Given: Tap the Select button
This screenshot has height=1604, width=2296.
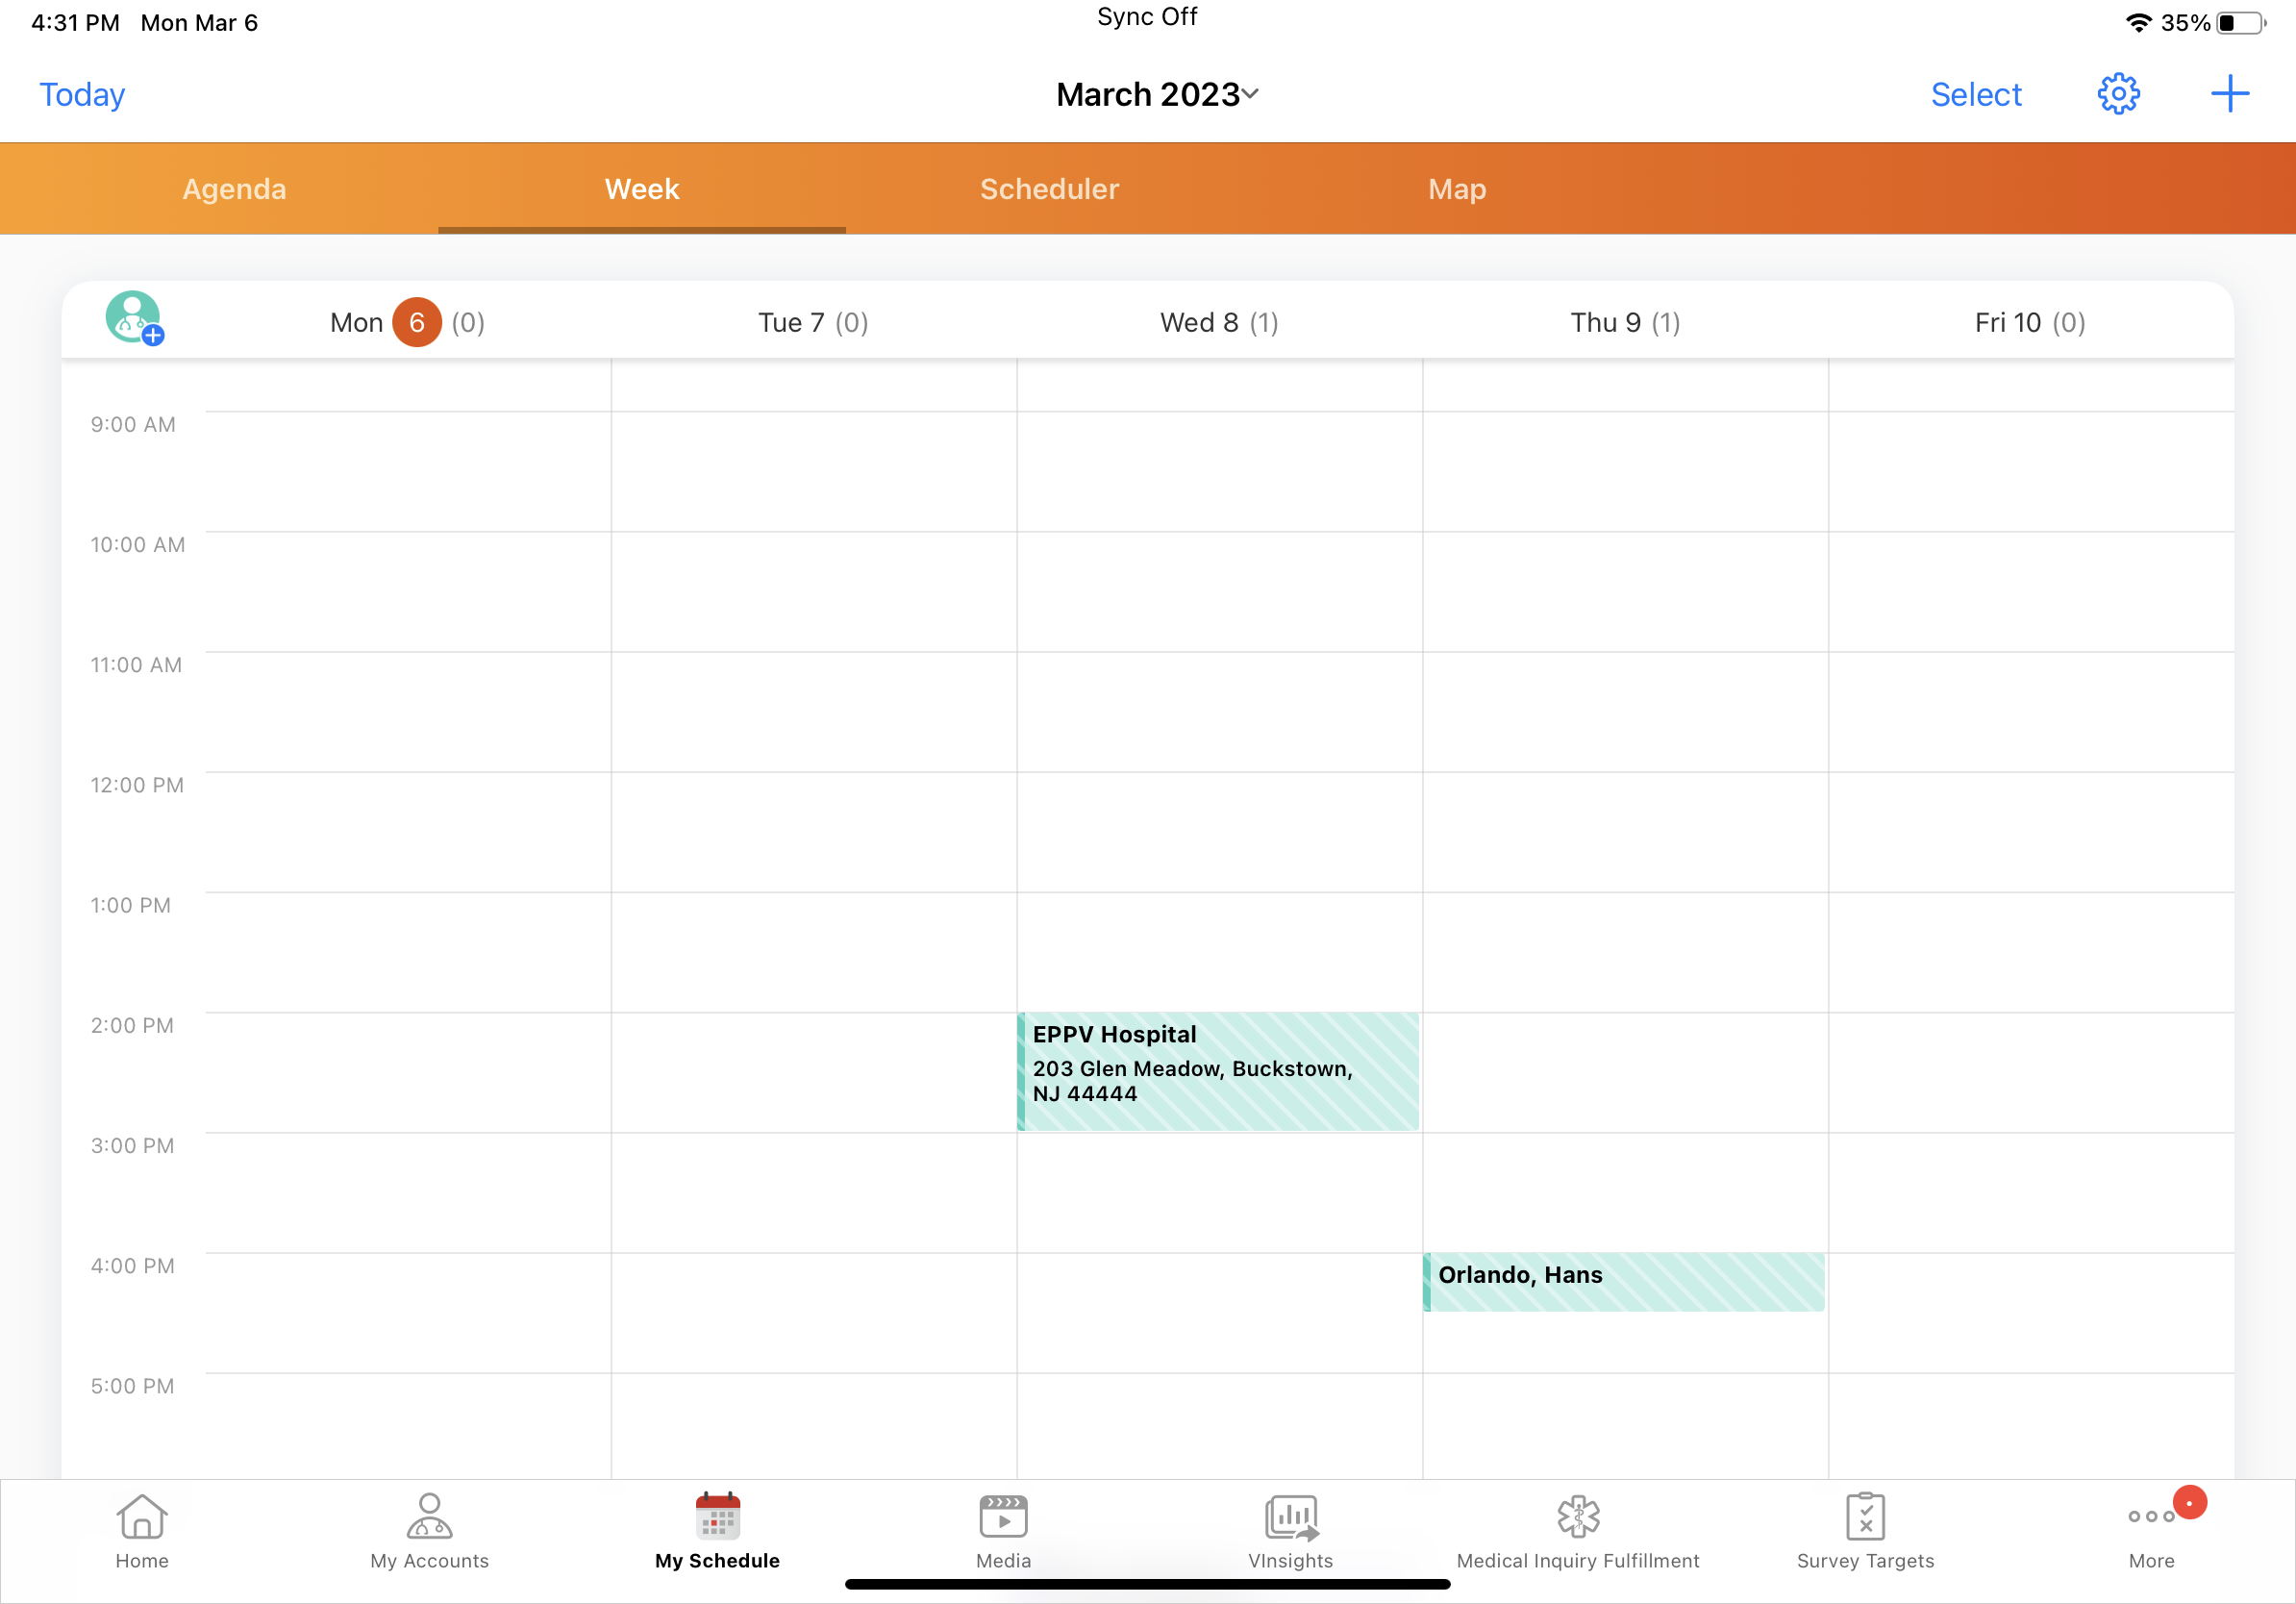Looking at the screenshot, I should pos(1975,94).
